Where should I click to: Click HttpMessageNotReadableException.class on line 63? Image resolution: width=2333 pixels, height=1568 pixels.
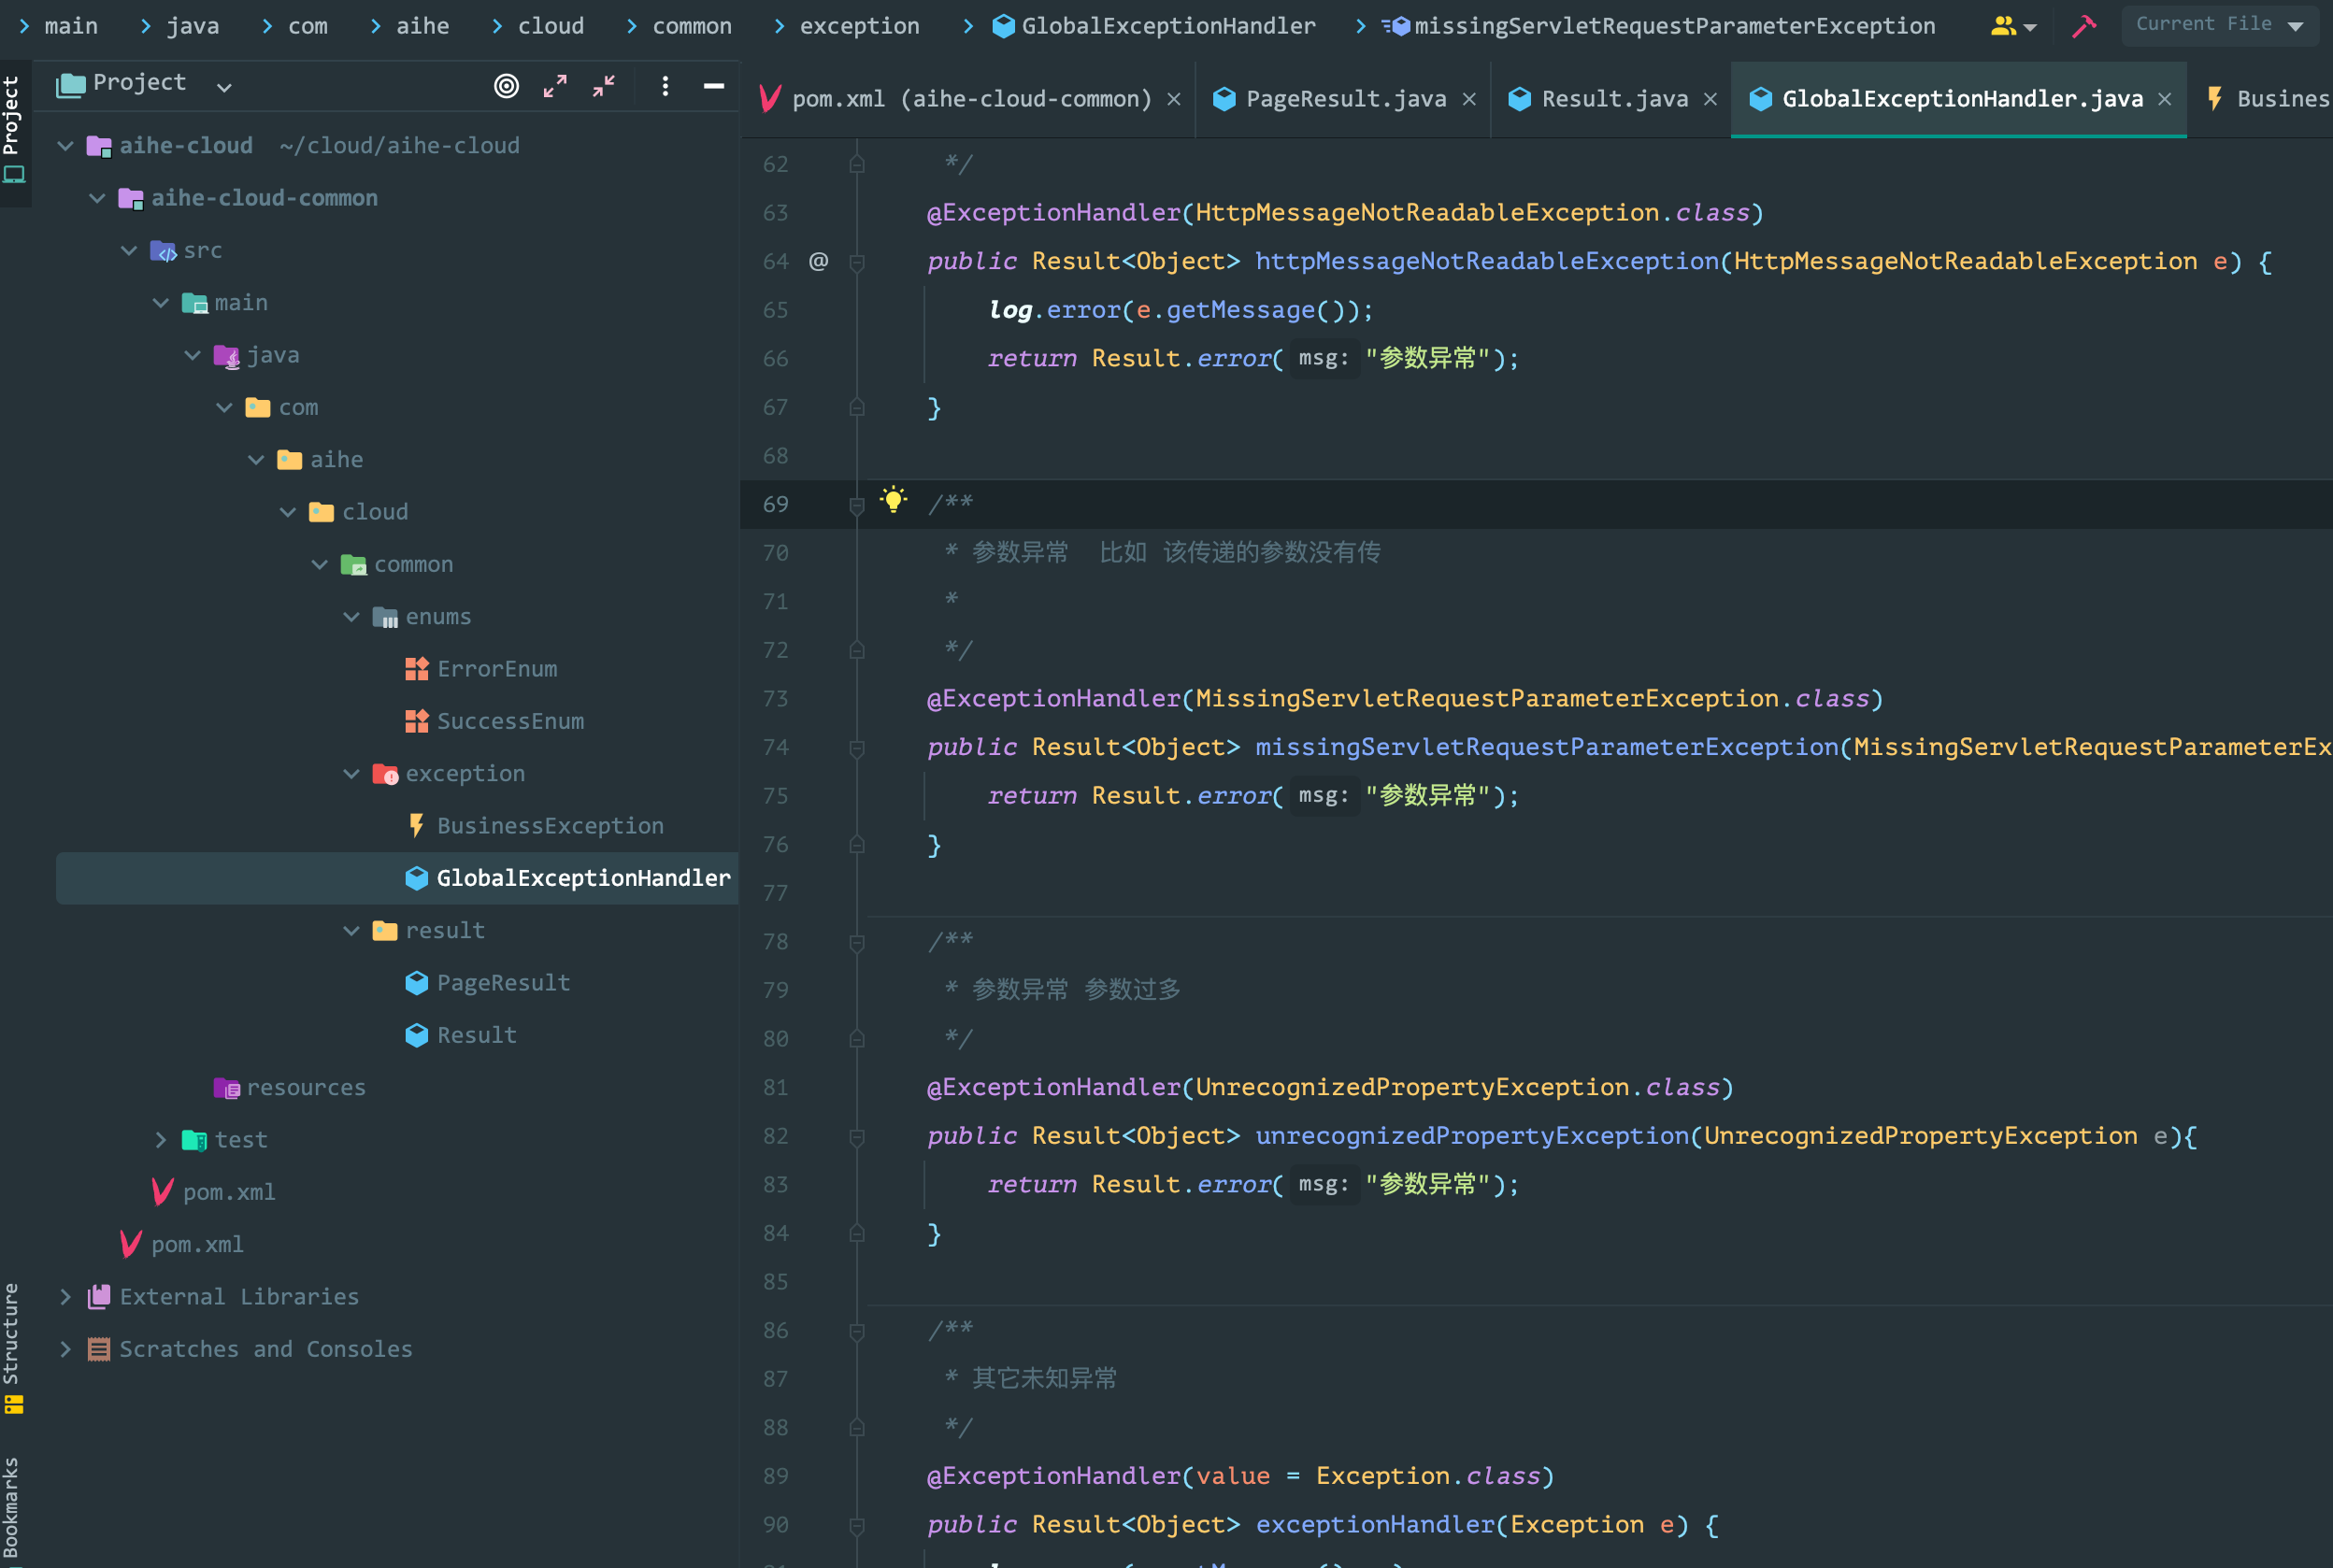coord(1472,213)
